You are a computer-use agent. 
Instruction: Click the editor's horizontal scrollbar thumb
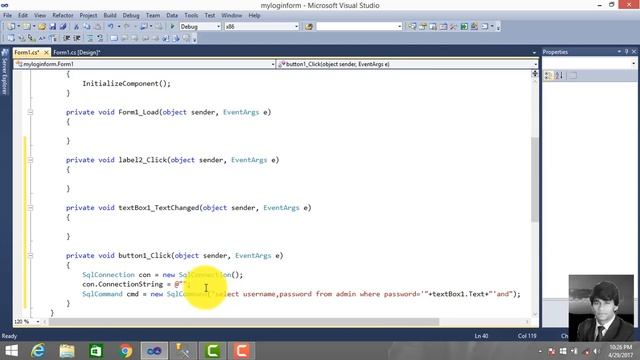coord(244,322)
